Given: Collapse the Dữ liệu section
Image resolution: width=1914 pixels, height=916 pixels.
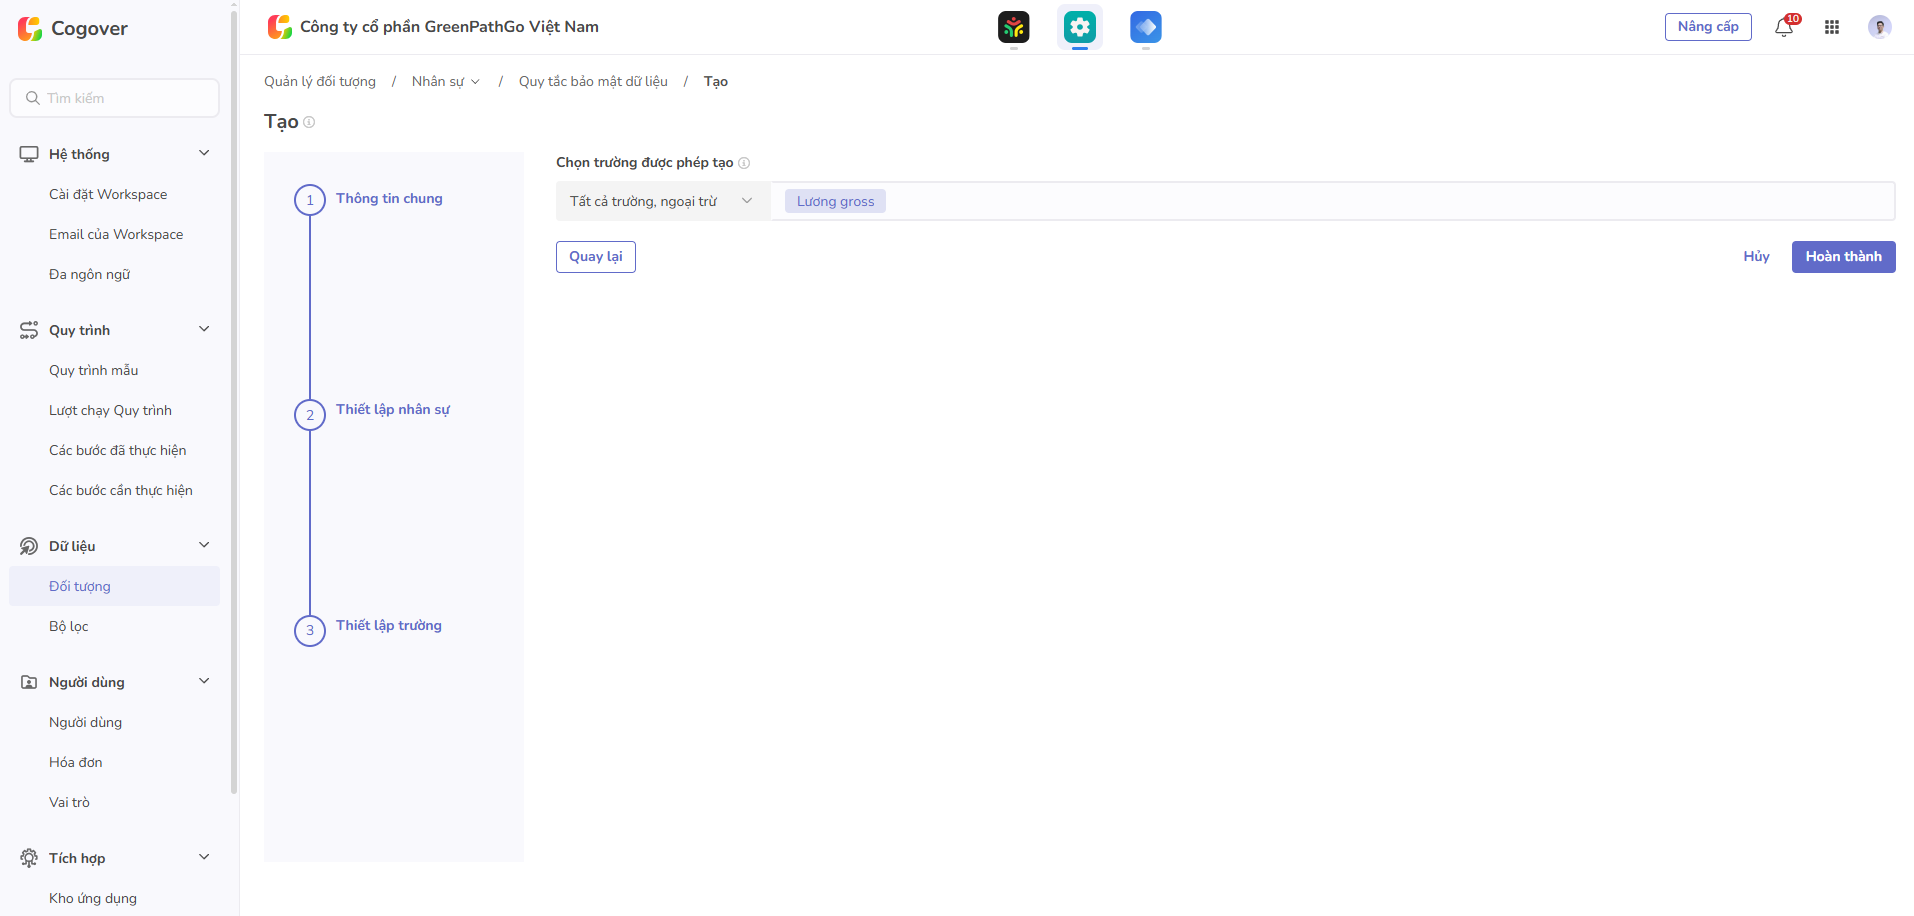Looking at the screenshot, I should [x=204, y=545].
